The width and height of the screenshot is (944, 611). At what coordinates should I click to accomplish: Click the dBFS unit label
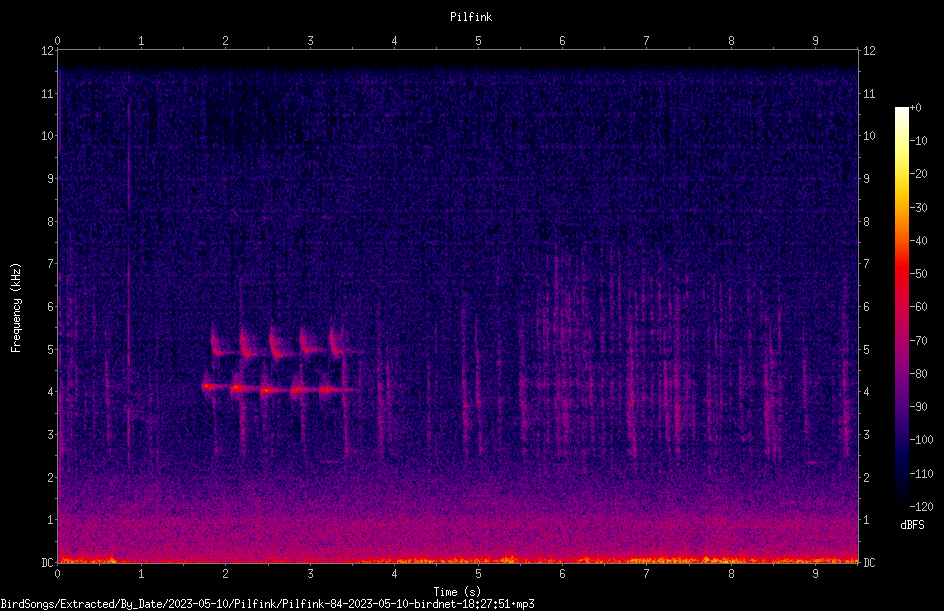pyautogui.click(x=912, y=525)
